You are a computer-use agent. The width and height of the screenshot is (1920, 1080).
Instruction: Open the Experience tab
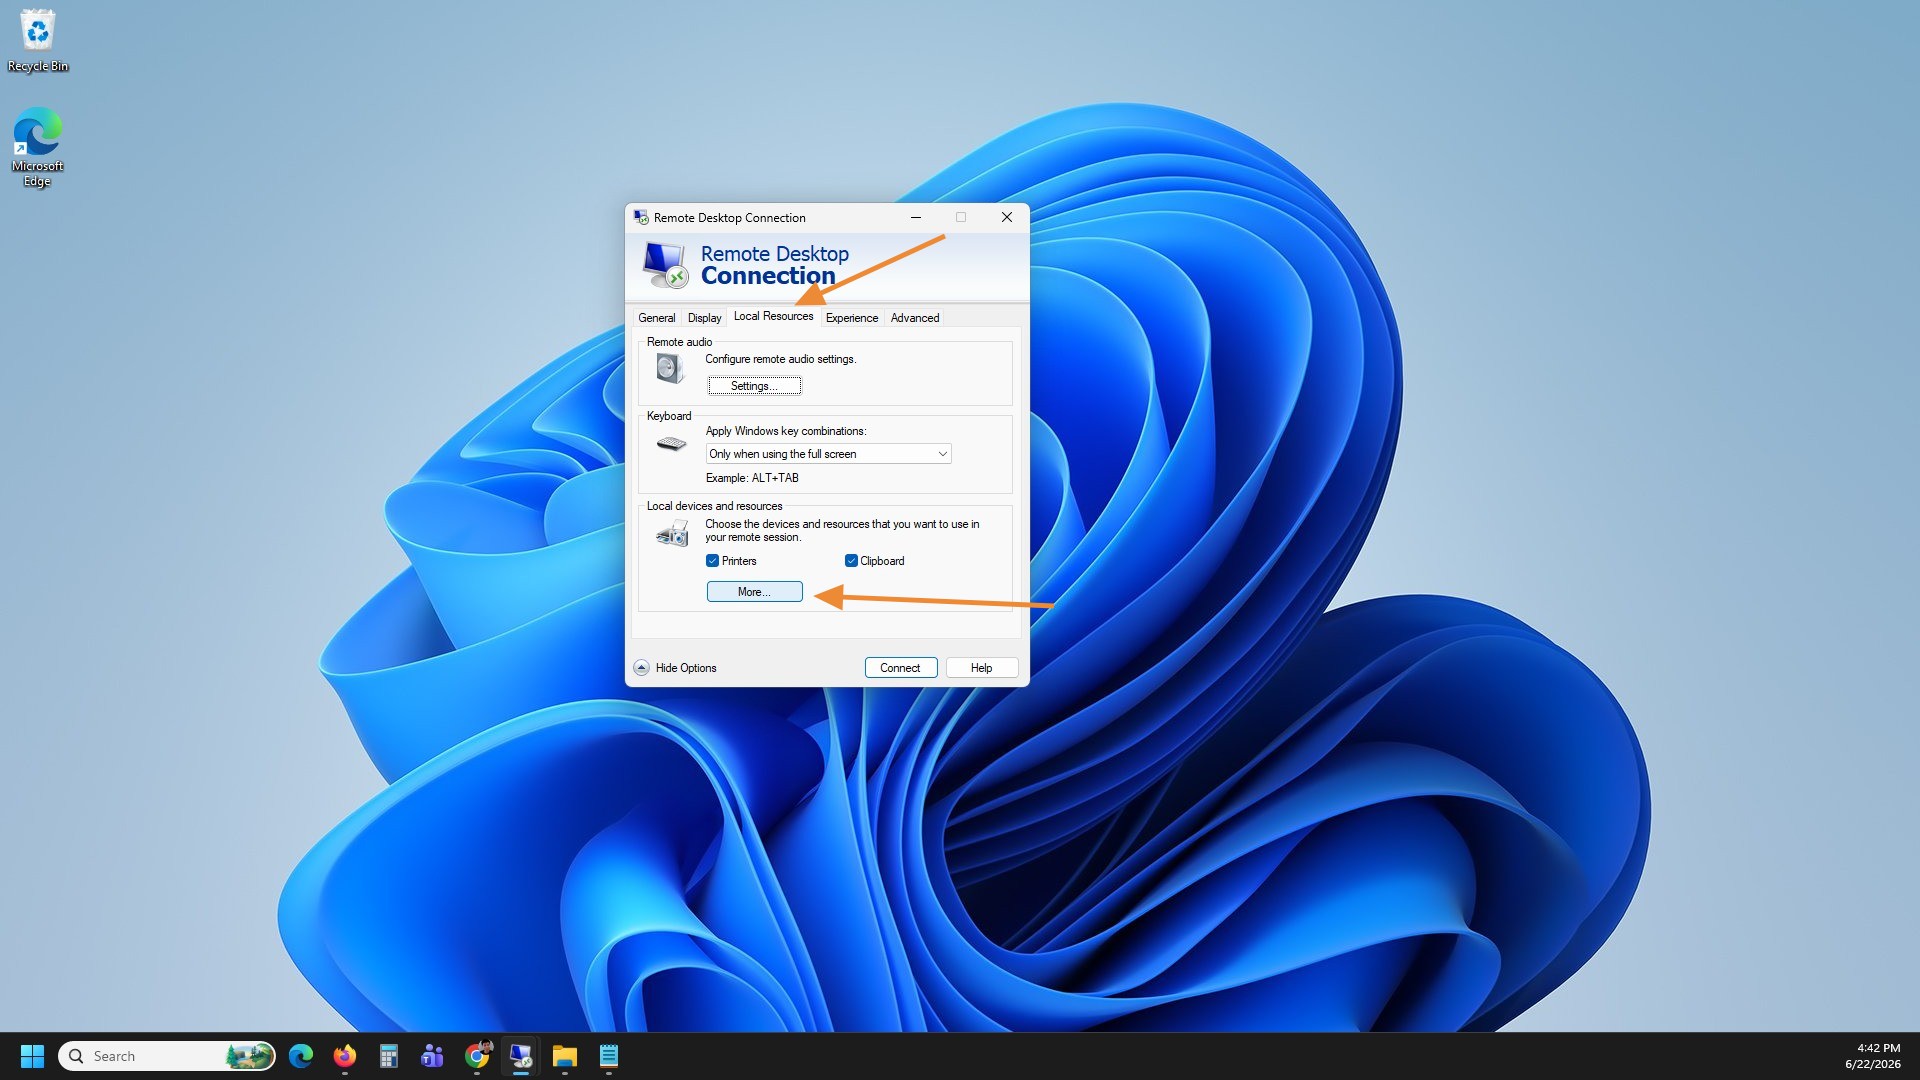pos(852,318)
